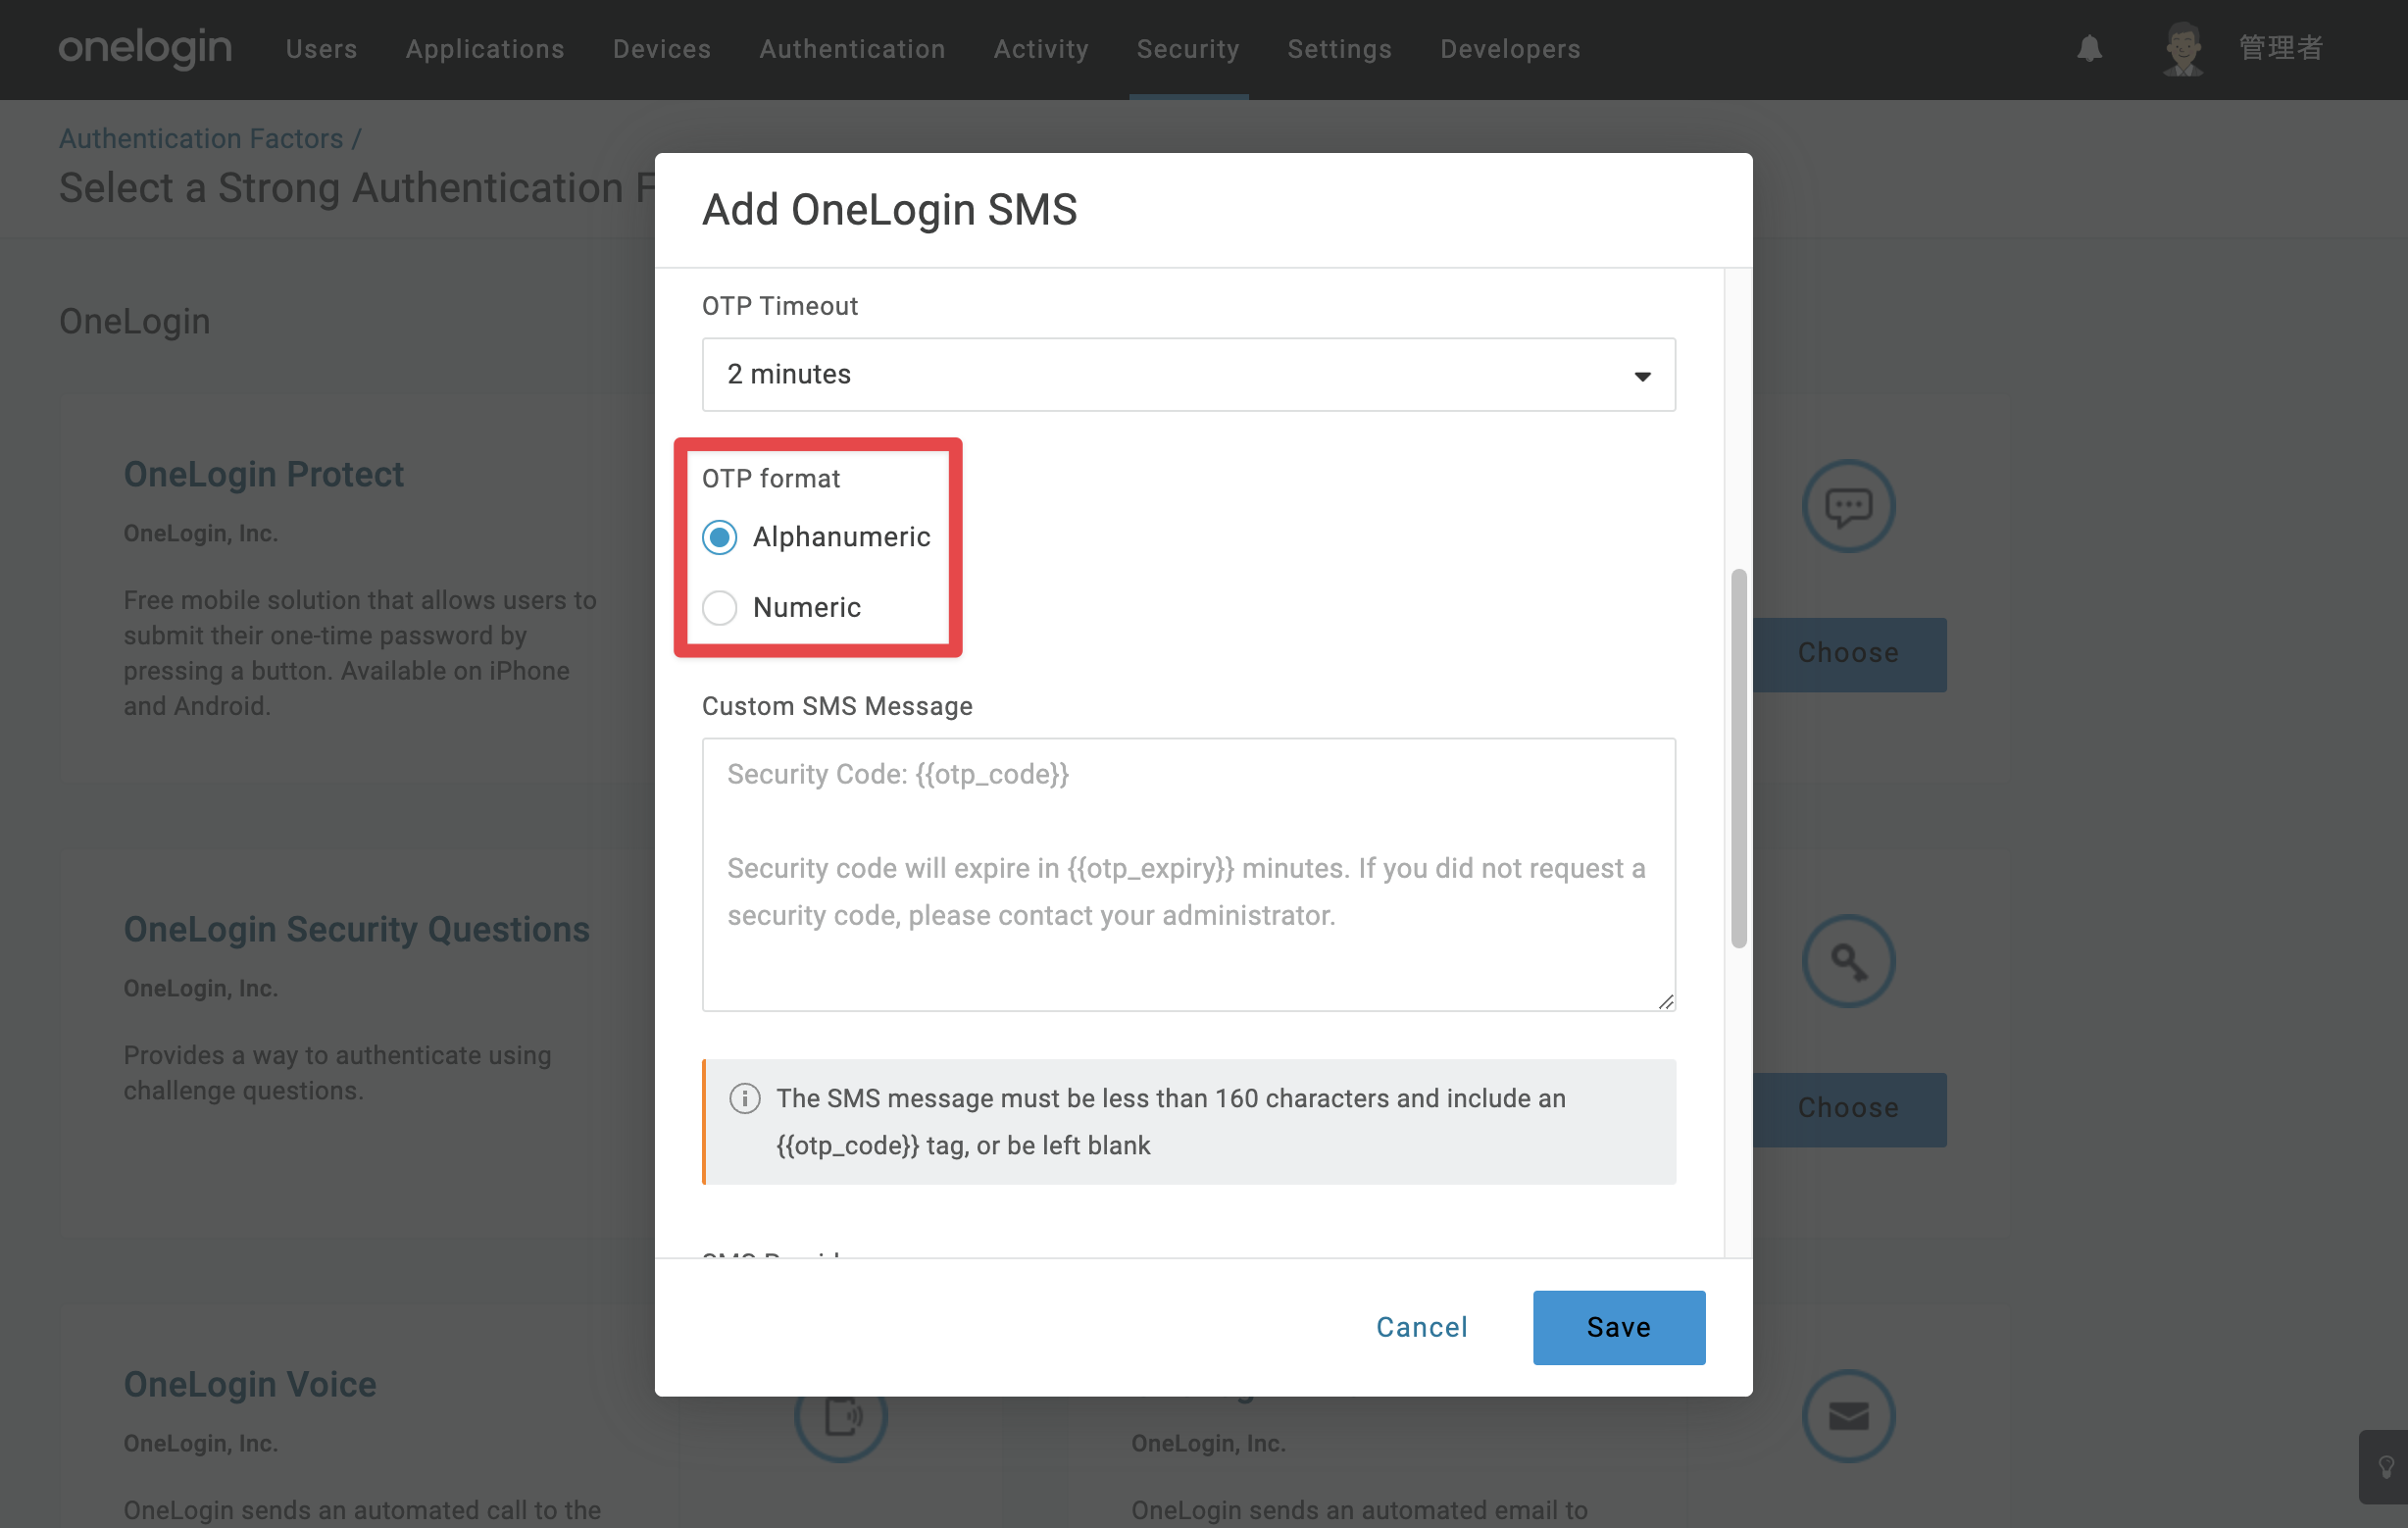Viewport: 2408px width, 1528px height.
Task: Open the OTP Timeout dropdown
Action: [1188, 374]
